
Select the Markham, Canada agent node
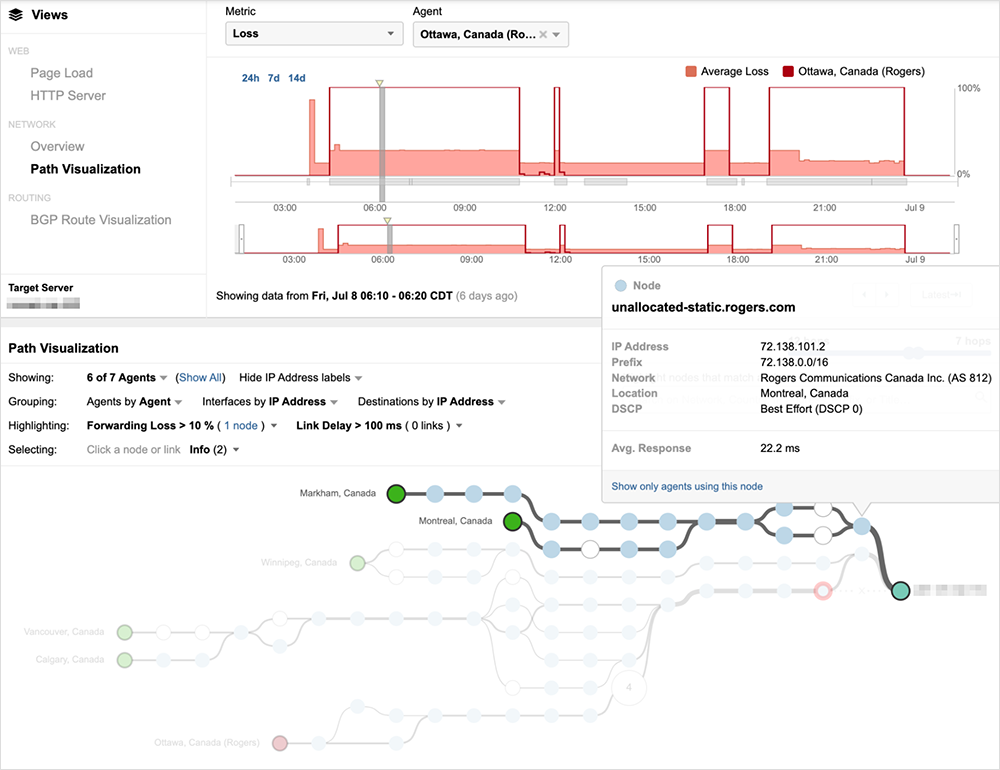(396, 493)
